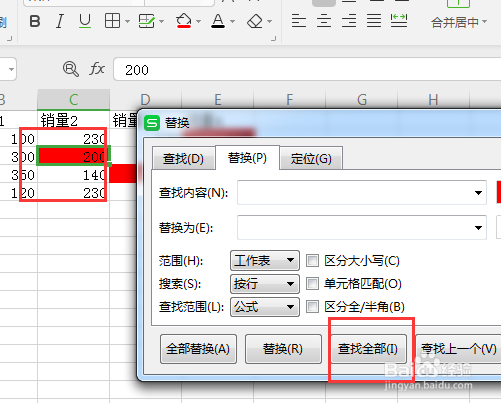Image resolution: width=501 pixels, height=403 pixels.
Task: Expand font color dropdown arrow
Action: point(233,22)
